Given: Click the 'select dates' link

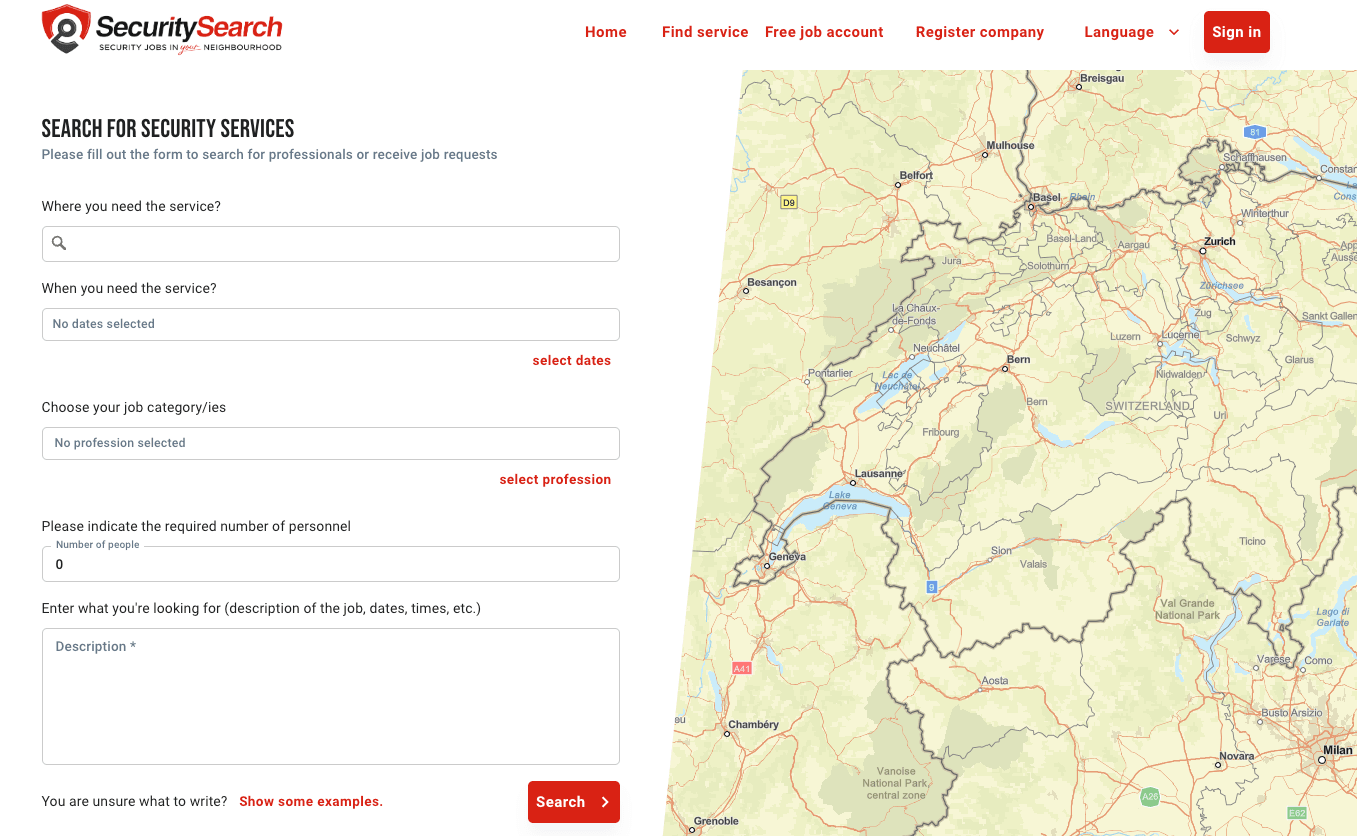Looking at the screenshot, I should (x=571, y=360).
